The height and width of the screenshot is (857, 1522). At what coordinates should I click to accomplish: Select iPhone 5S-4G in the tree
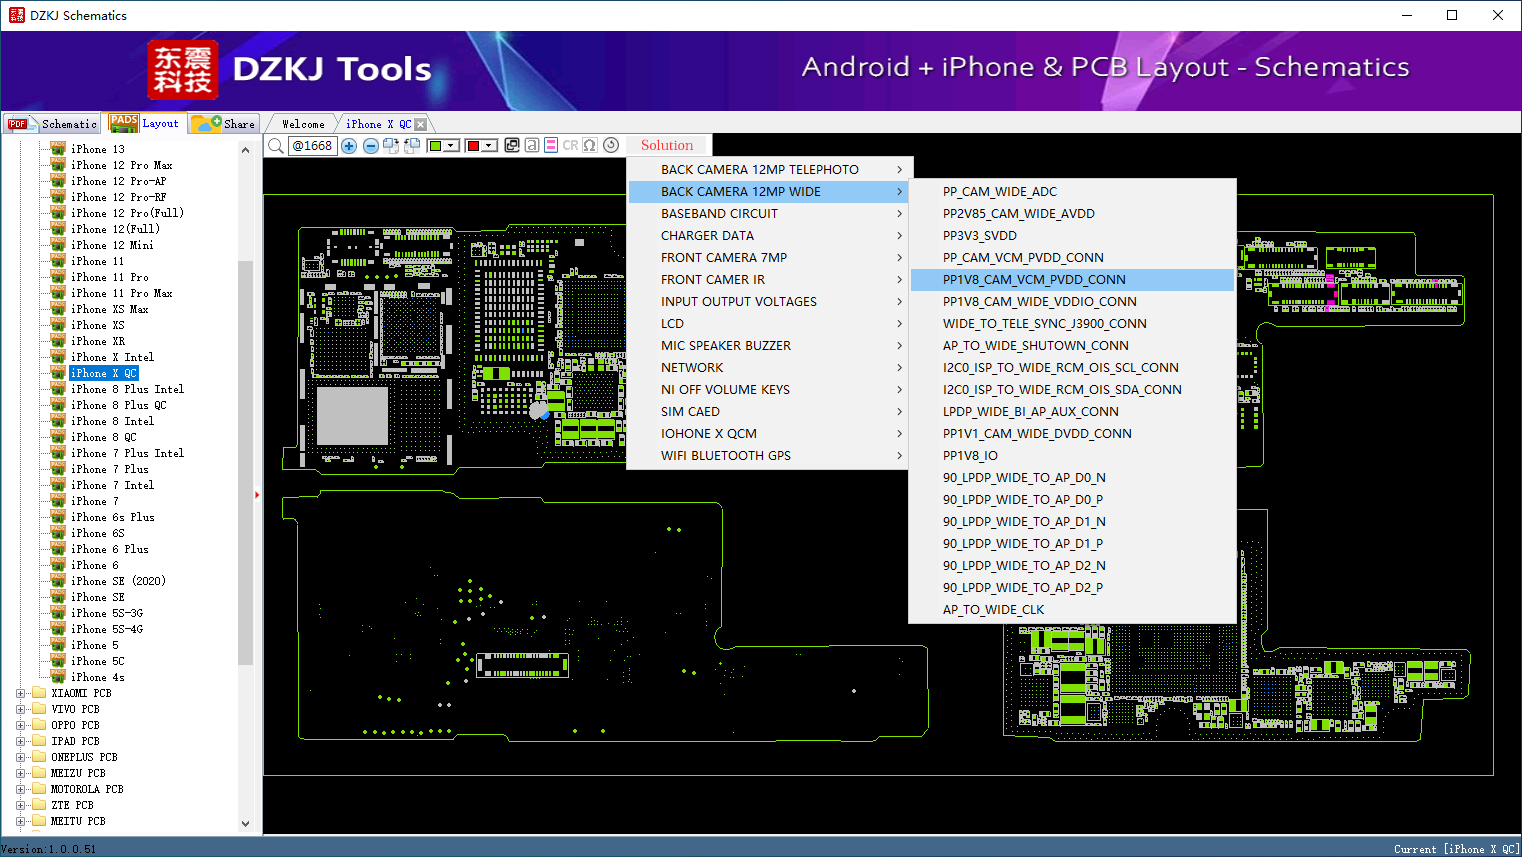coord(106,629)
